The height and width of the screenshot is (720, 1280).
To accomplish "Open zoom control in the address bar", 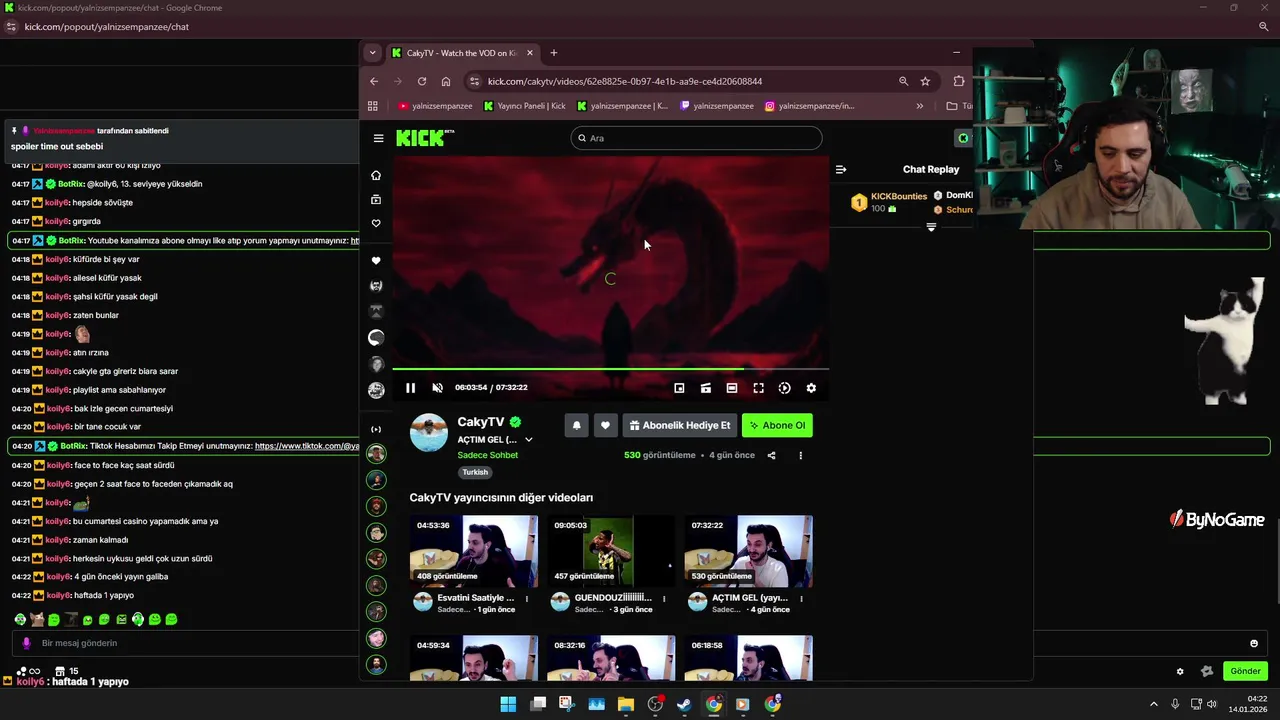I will [903, 81].
